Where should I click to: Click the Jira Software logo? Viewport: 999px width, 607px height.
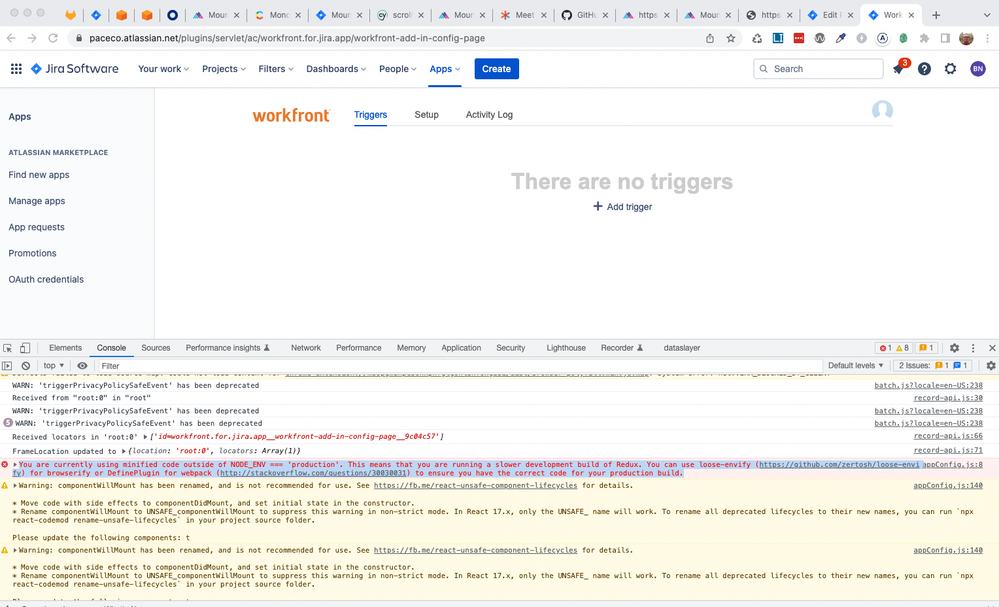pos(75,69)
